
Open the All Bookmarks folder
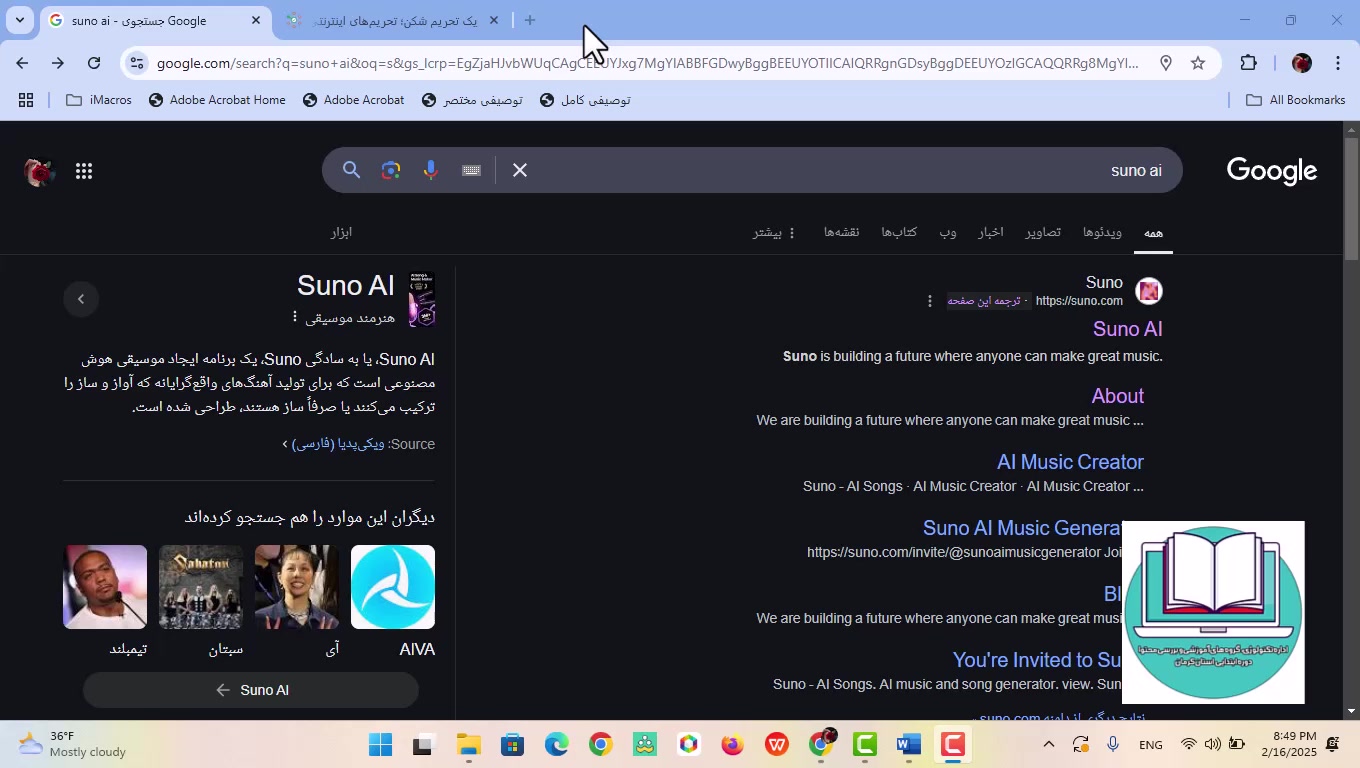coord(1296,100)
